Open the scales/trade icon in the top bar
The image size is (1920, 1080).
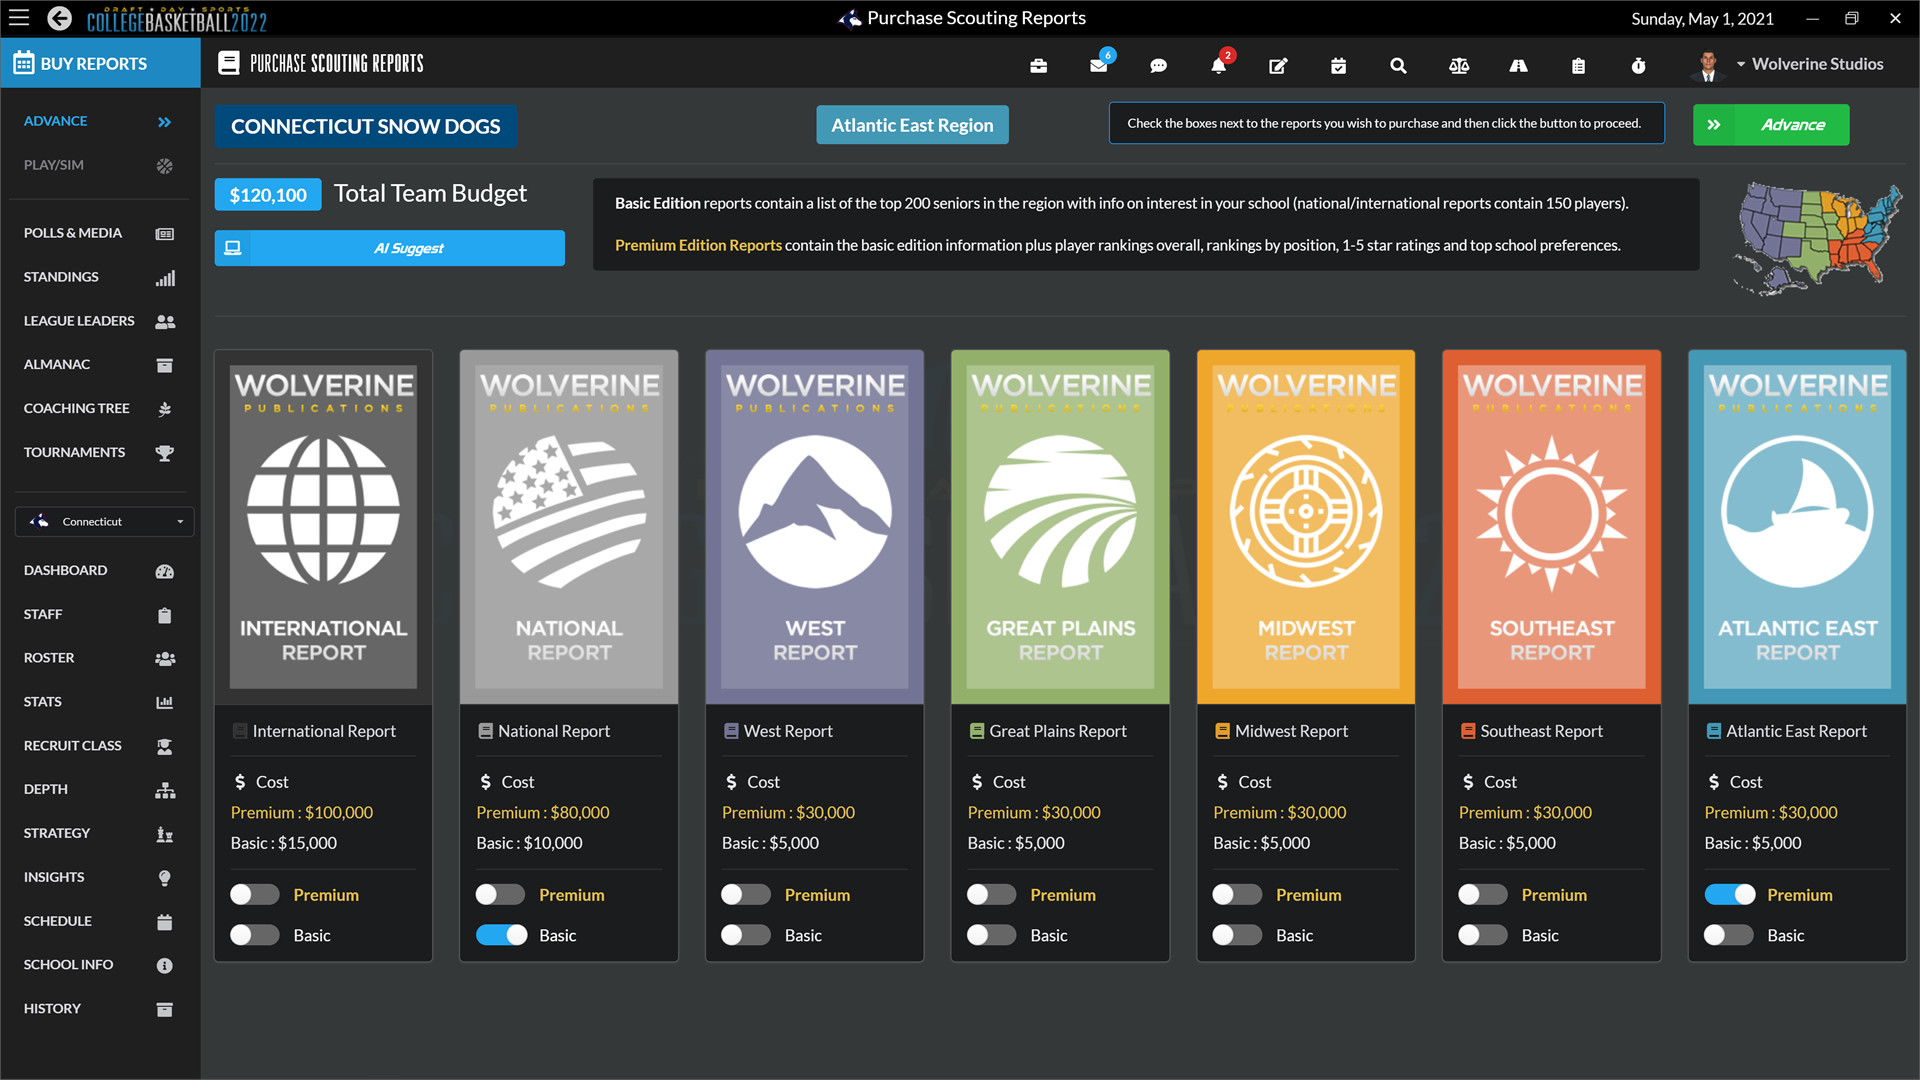pyautogui.click(x=1459, y=65)
